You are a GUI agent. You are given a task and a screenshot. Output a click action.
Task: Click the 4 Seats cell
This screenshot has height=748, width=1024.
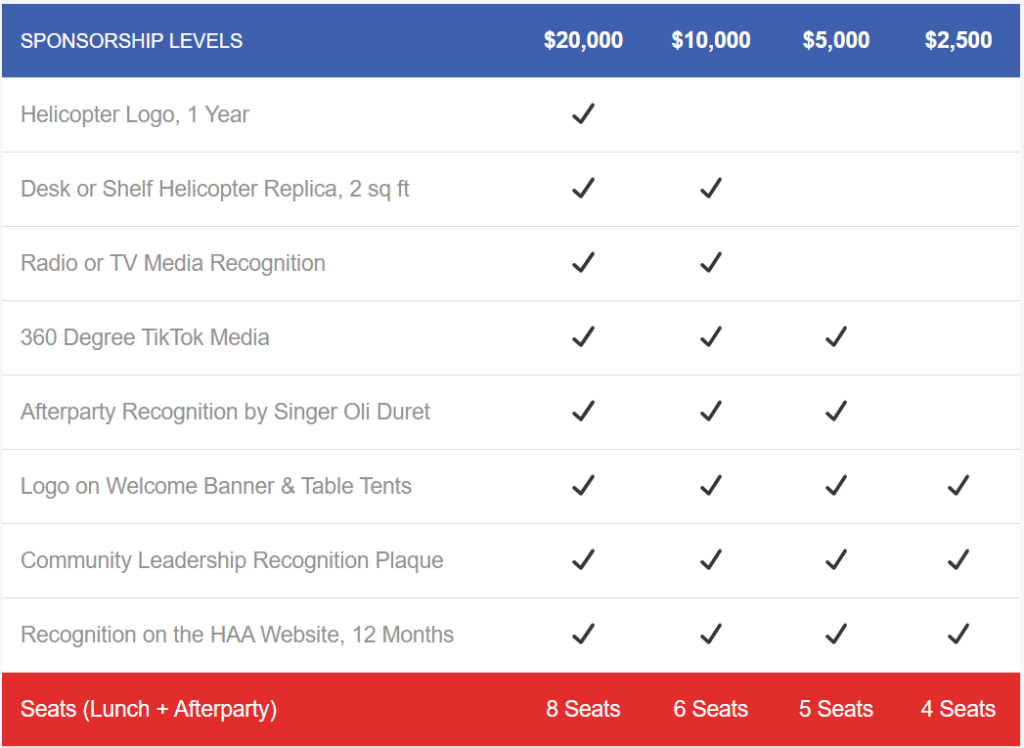[x=958, y=709]
